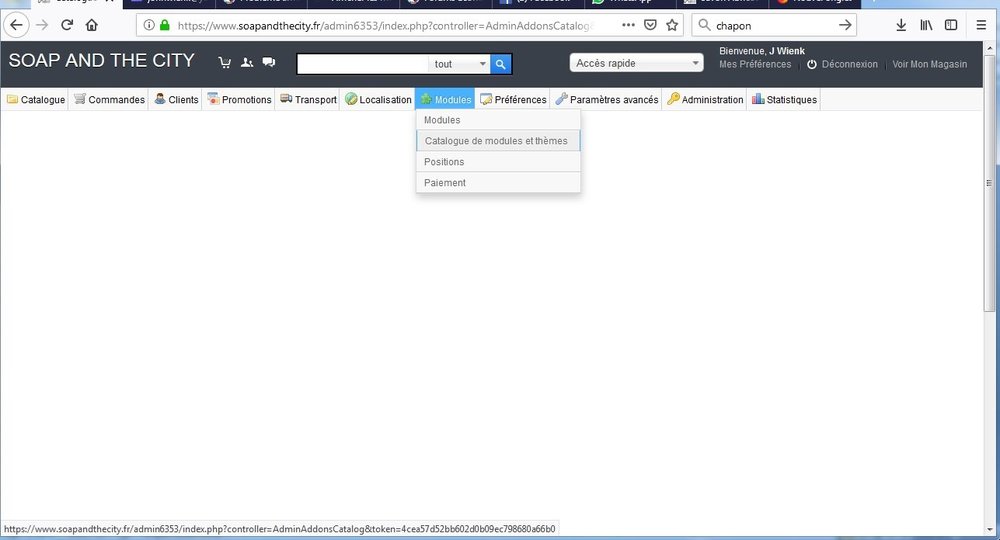Go to the browser home page icon
This screenshot has height=540, width=1000.
[x=92, y=26]
